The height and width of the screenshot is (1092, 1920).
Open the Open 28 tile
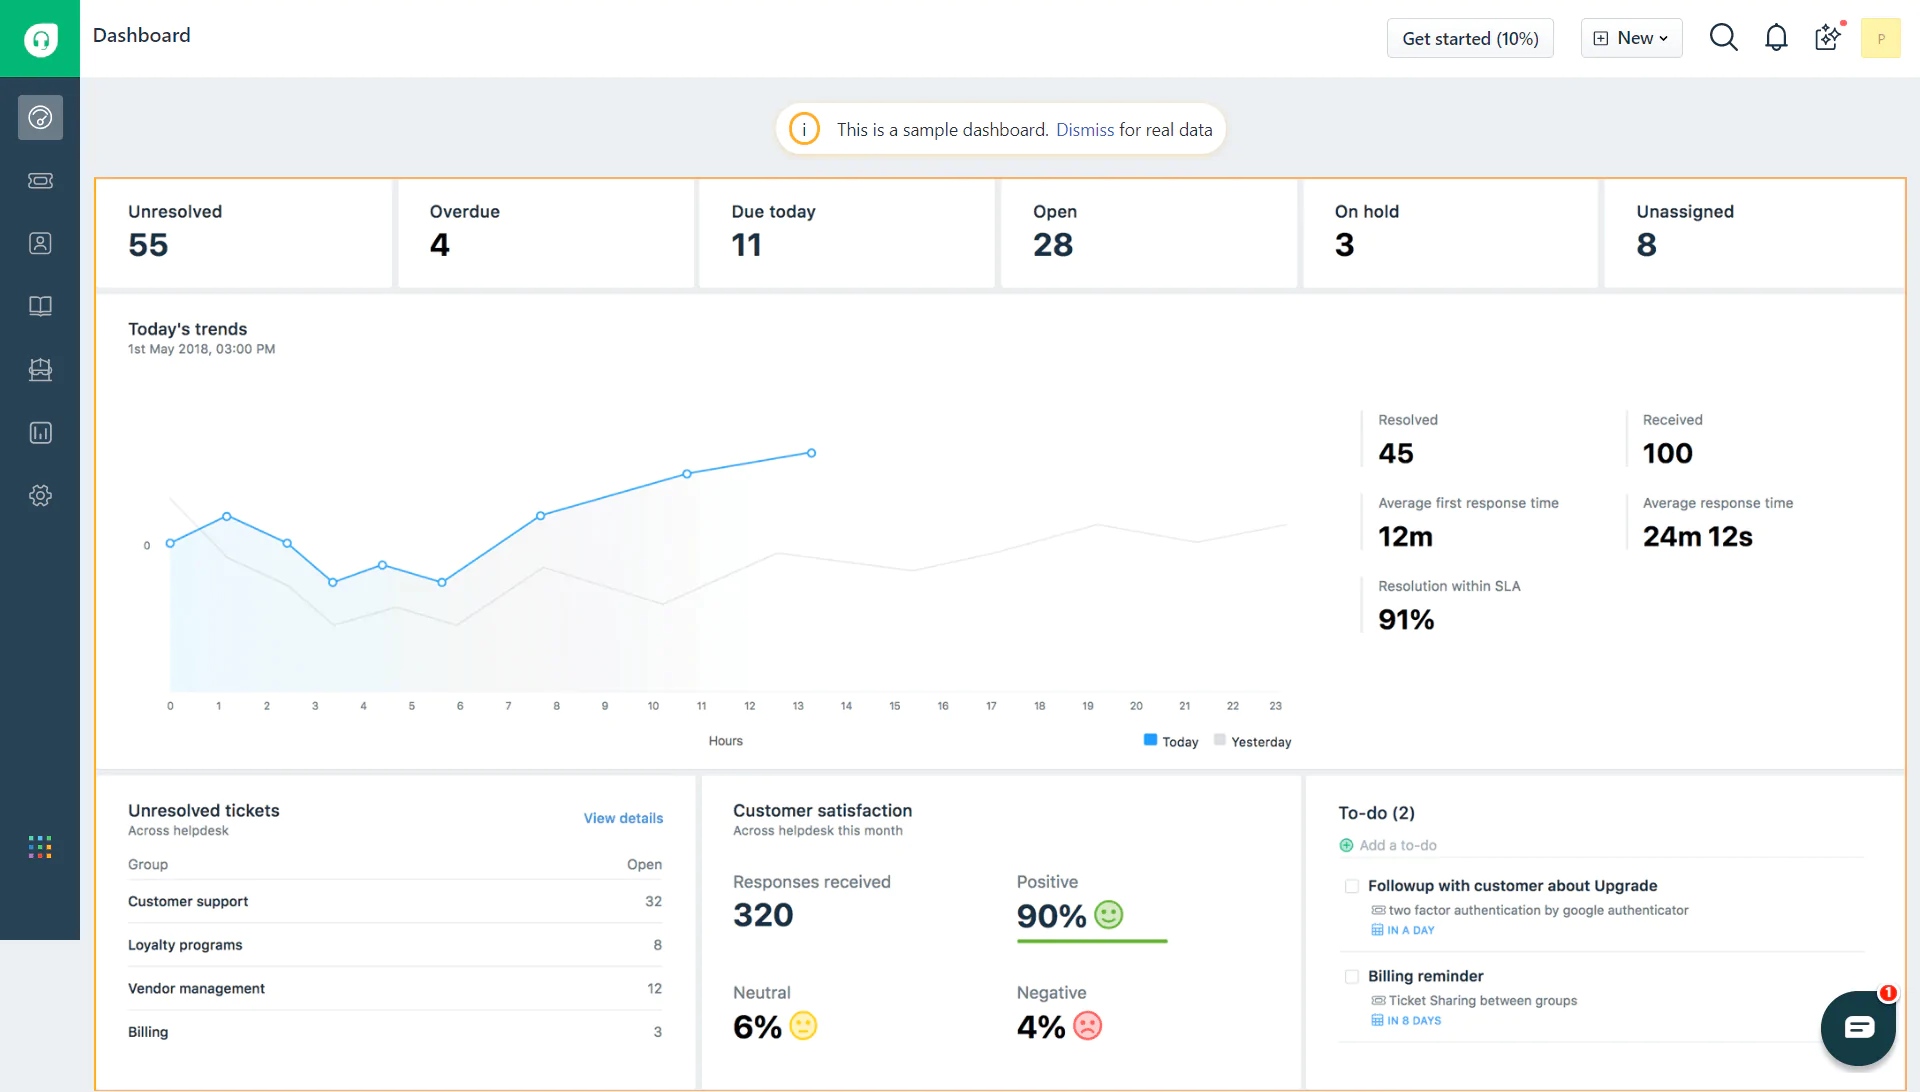point(1149,234)
